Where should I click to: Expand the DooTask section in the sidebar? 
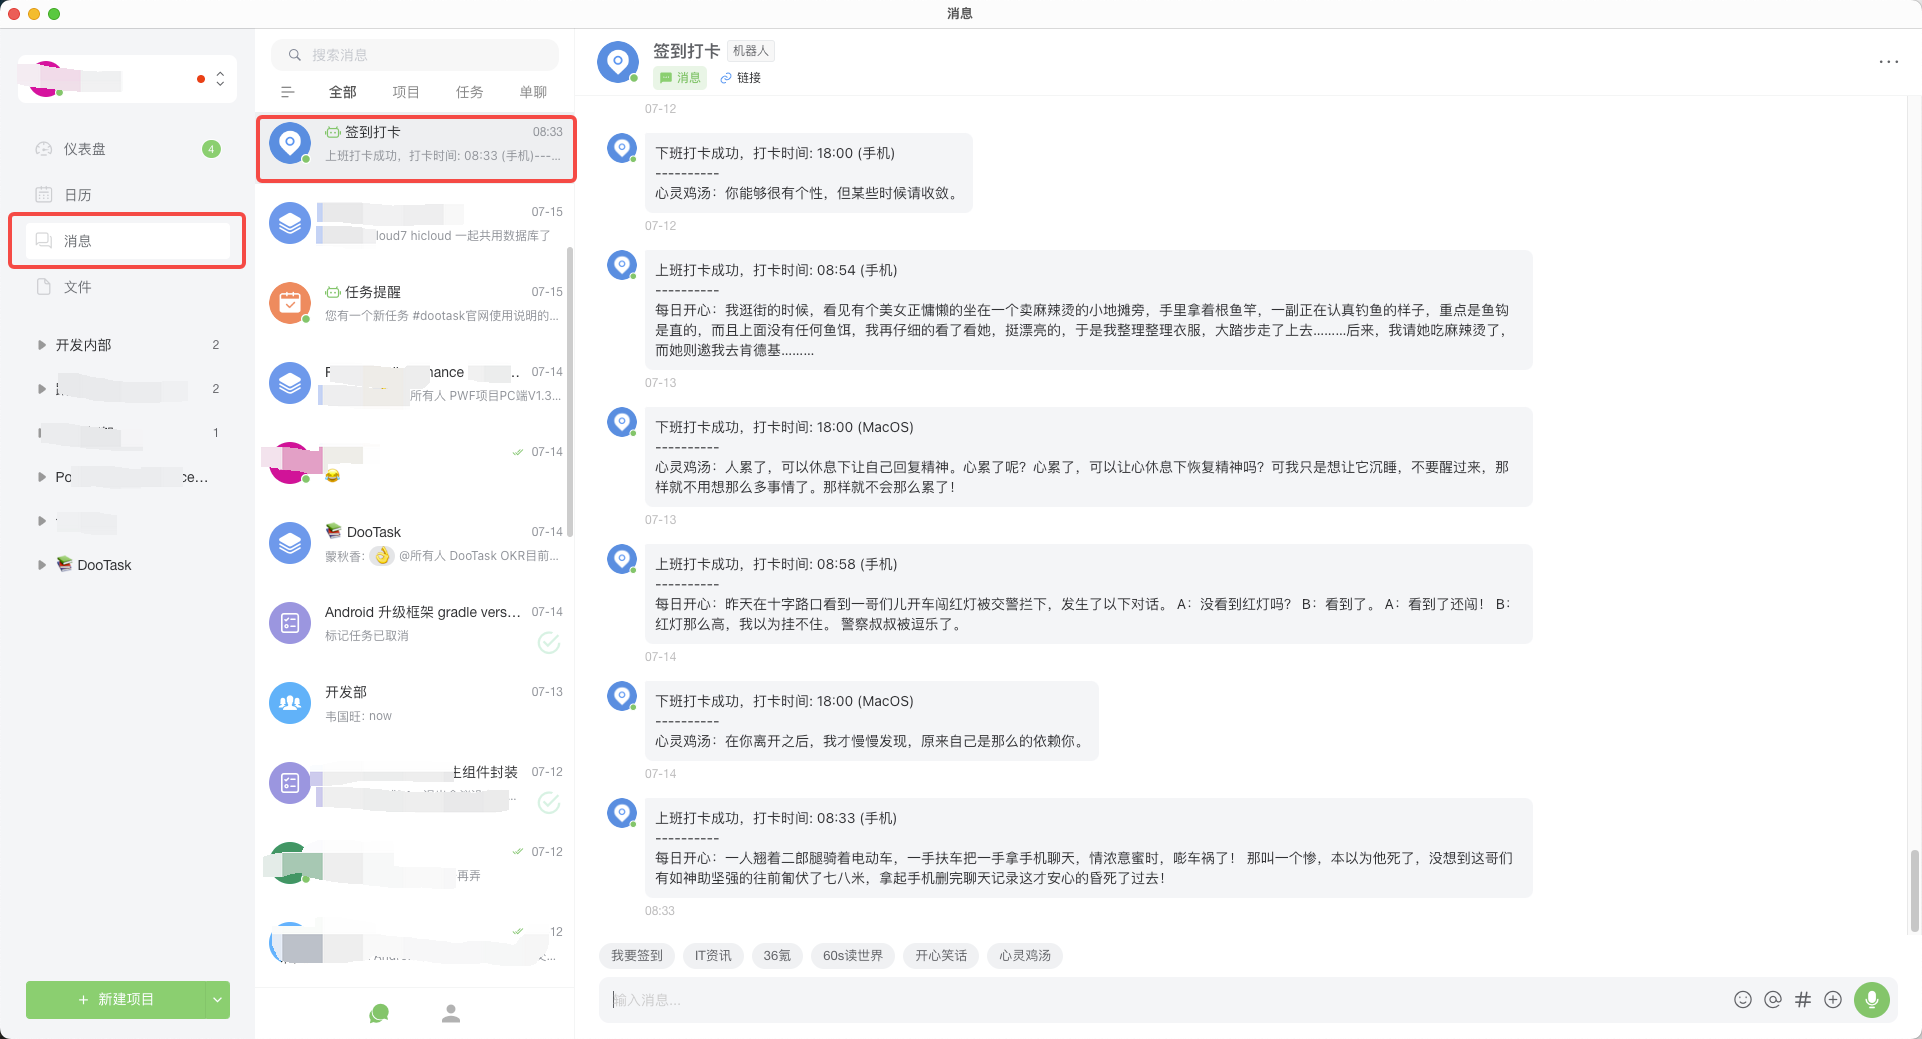point(41,564)
